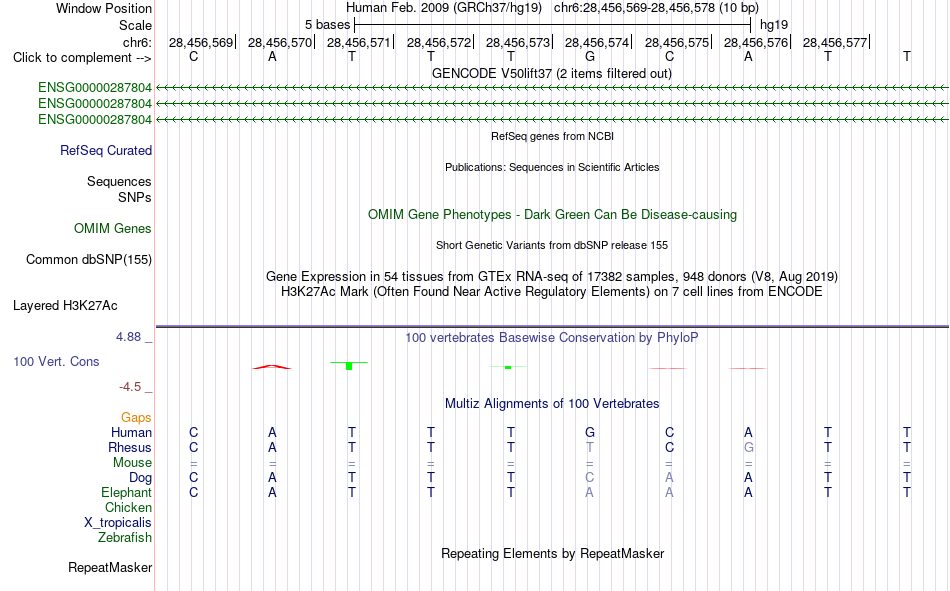Select the Human alignment row label
Screen dimensions: 950x591
point(131,432)
